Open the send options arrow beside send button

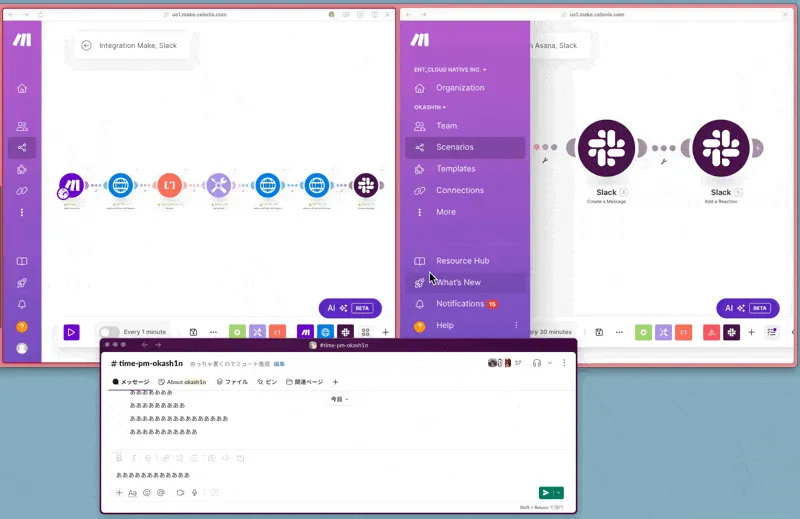click(x=559, y=492)
